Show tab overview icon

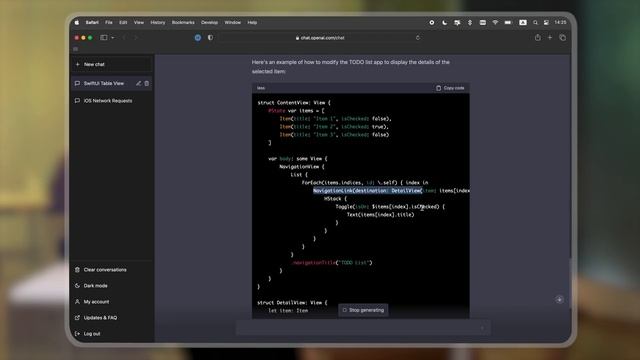[x=562, y=38]
